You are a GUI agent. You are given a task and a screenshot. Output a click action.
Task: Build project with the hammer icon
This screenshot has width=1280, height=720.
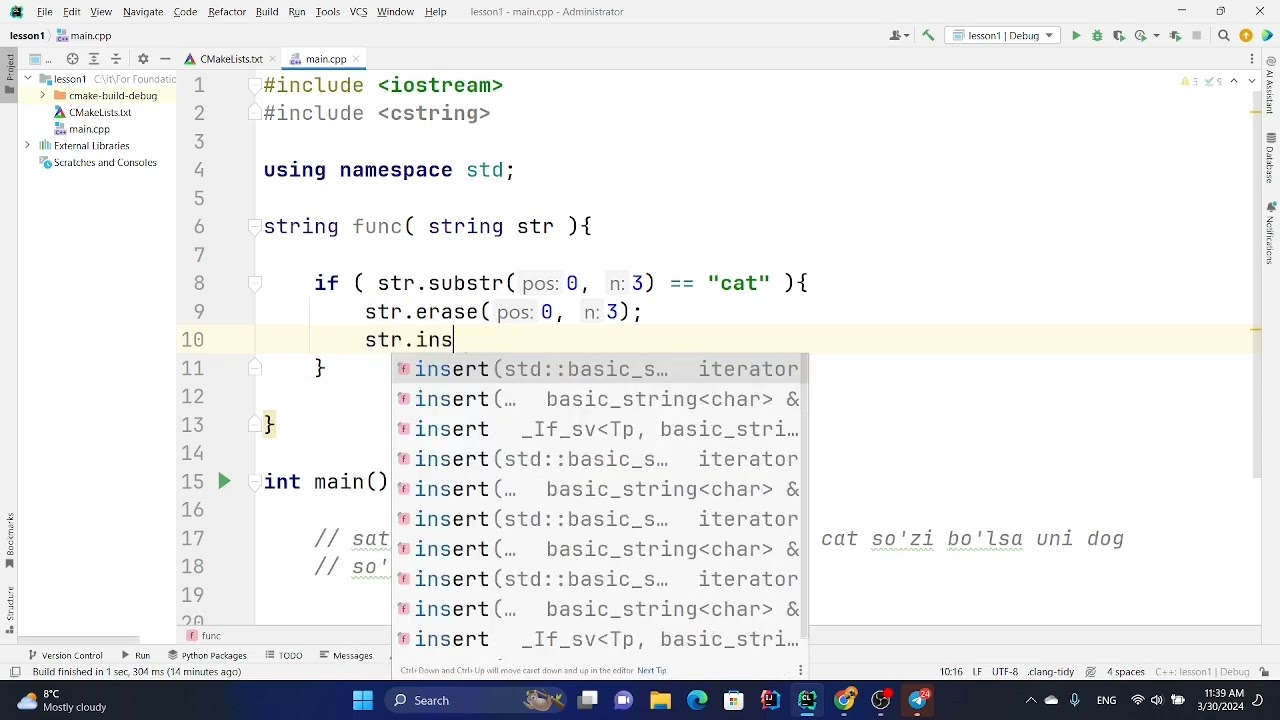tap(928, 36)
